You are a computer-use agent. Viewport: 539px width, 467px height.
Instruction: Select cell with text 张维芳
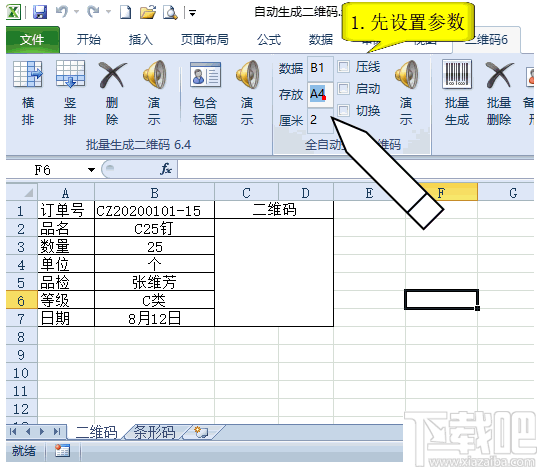tap(154, 282)
